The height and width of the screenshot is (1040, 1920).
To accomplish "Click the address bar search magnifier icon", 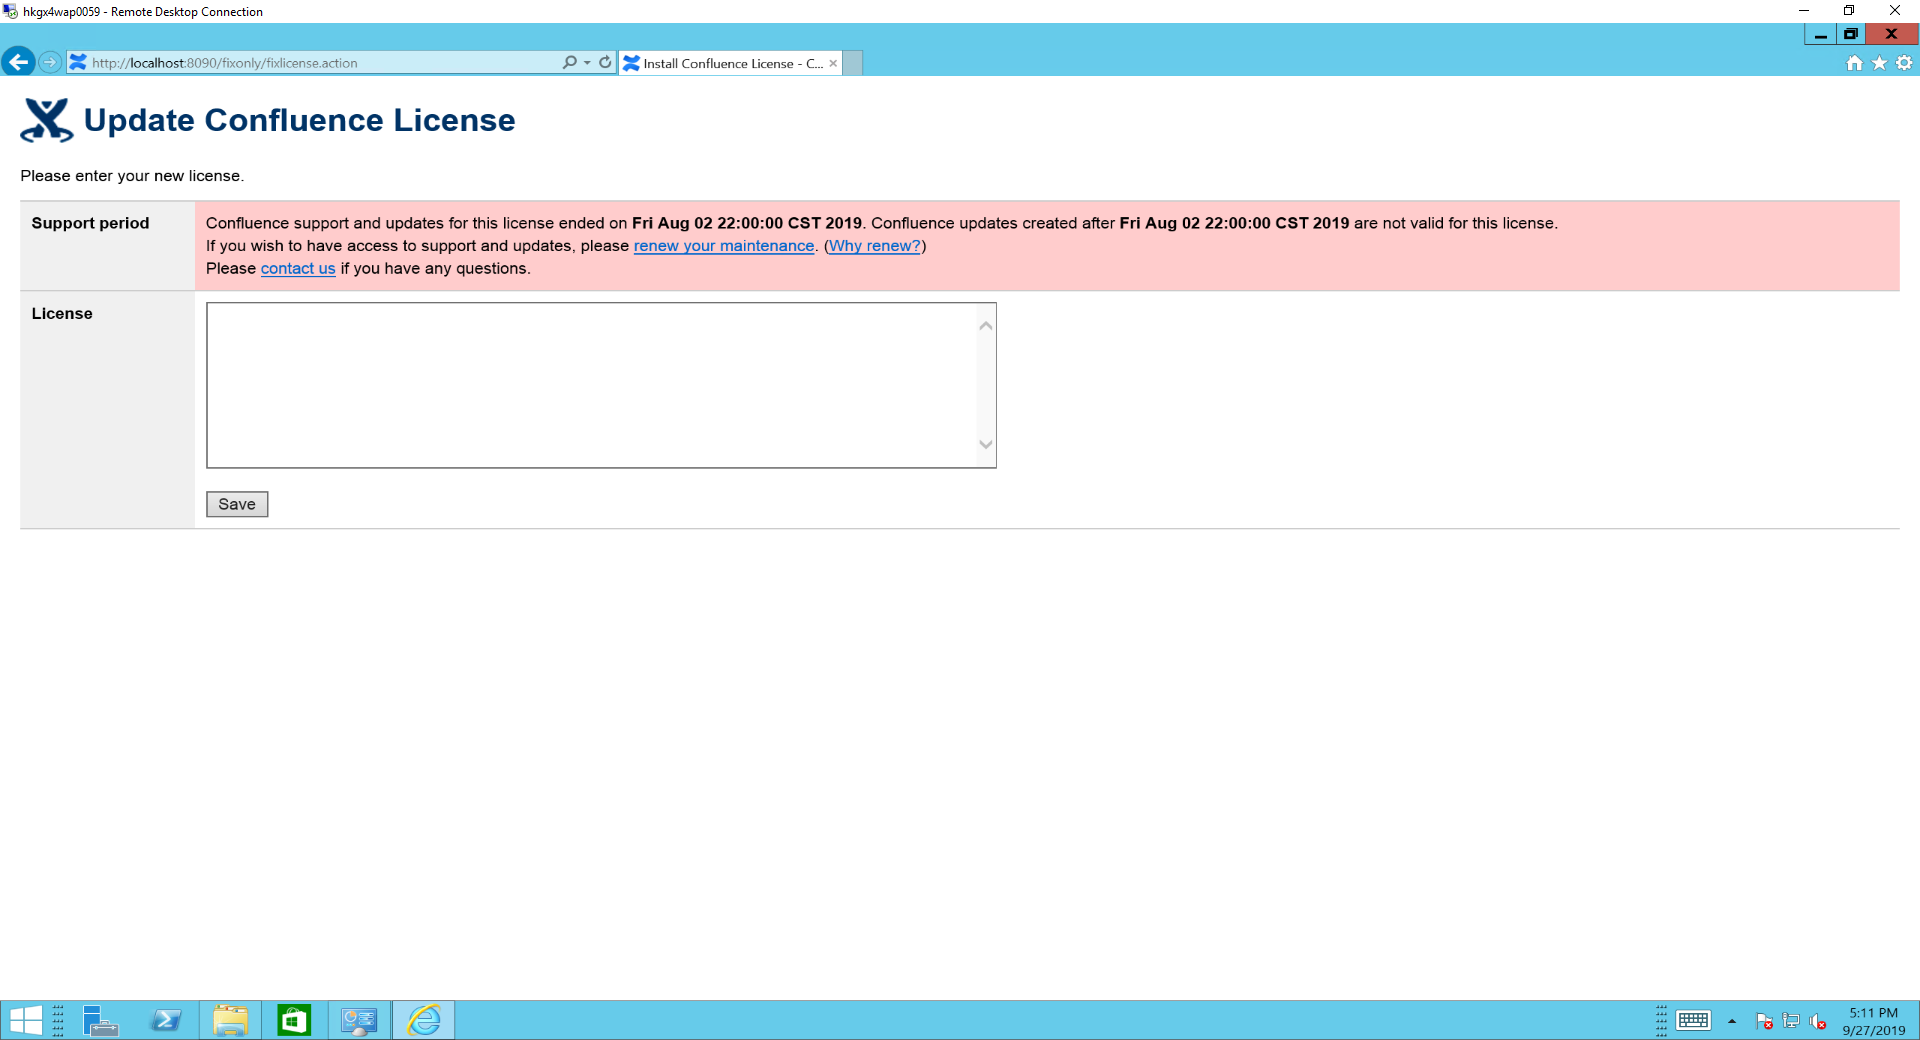I will (x=569, y=62).
